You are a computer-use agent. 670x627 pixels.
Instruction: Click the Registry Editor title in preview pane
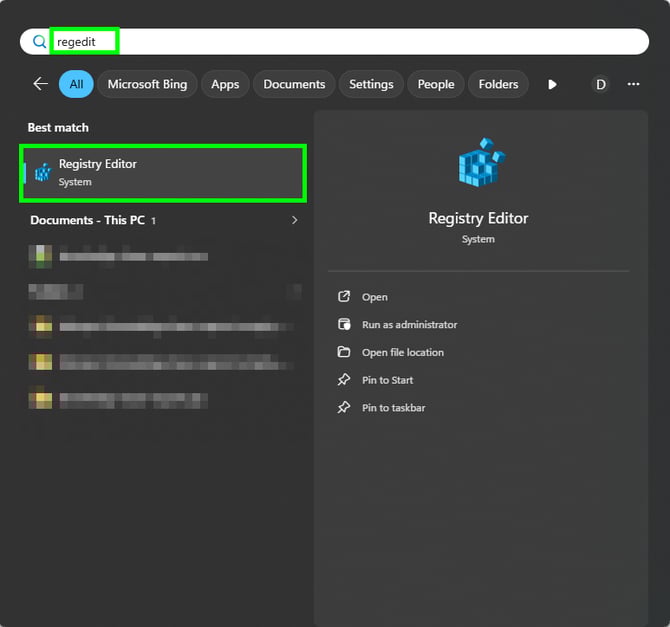pos(478,218)
